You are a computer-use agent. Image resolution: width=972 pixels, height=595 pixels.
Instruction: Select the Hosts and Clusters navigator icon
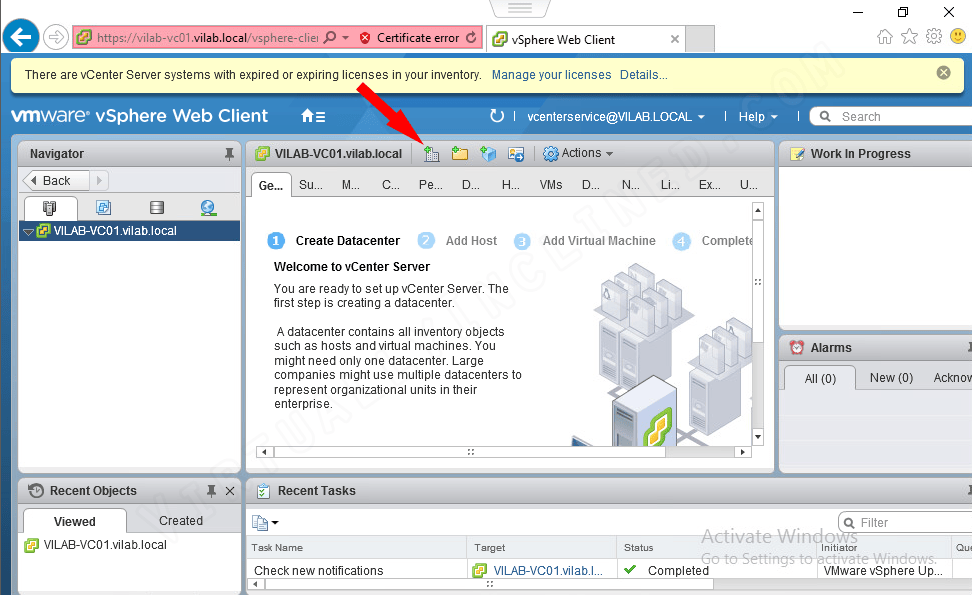[50, 208]
